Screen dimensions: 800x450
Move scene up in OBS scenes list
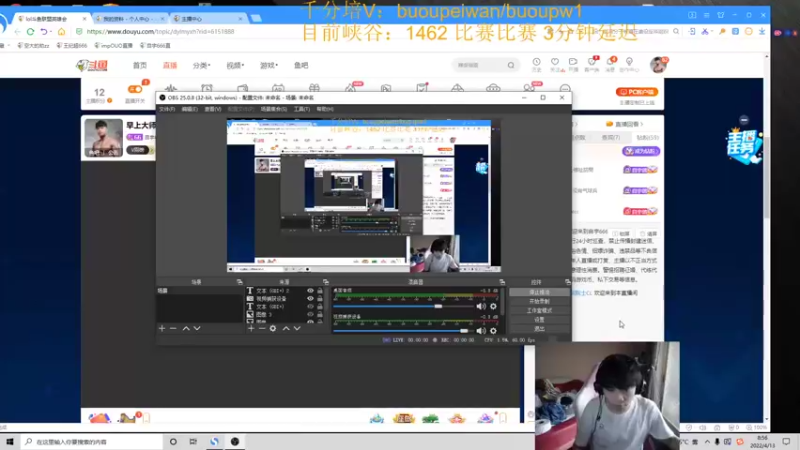pyautogui.click(x=186, y=329)
